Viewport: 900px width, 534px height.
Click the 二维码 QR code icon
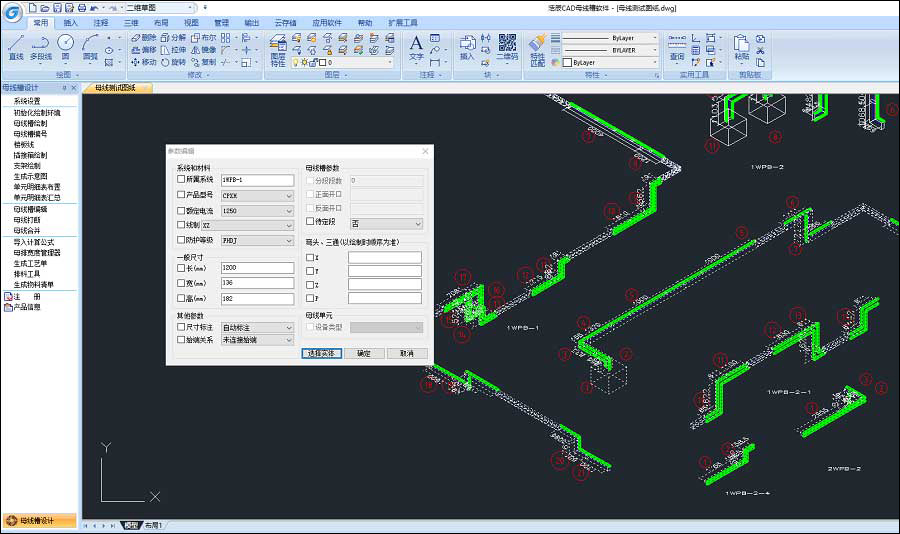click(x=507, y=47)
